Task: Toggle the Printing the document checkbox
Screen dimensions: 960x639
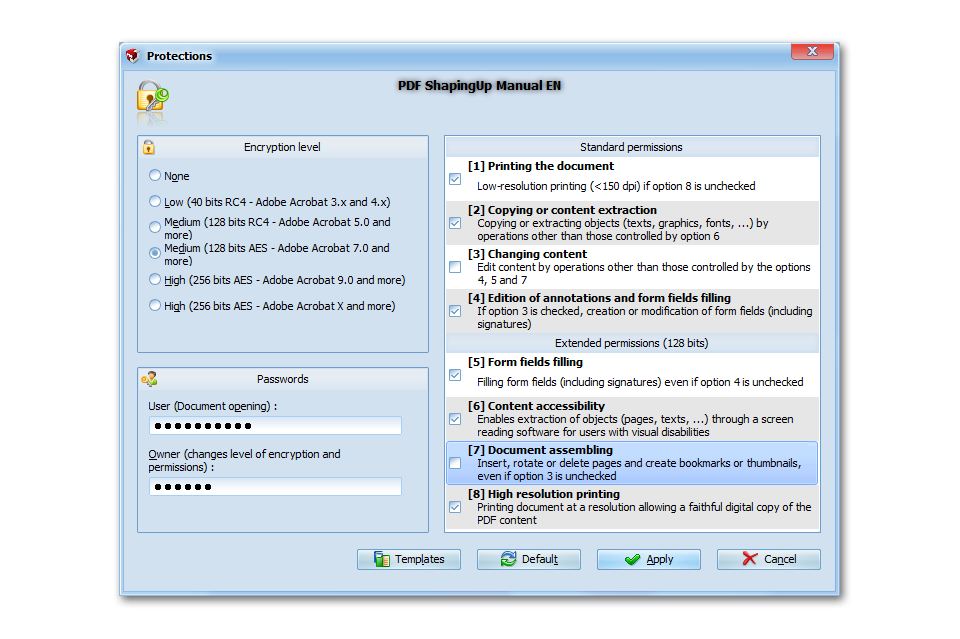Action: point(455,179)
